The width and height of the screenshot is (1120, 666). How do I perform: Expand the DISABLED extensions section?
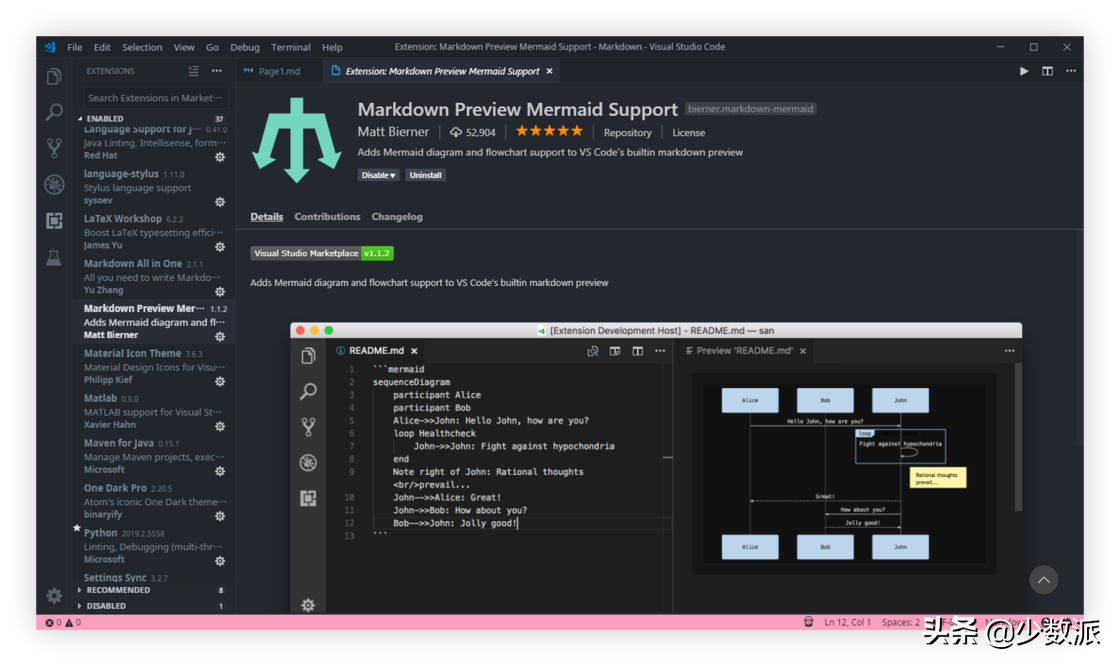(106, 606)
